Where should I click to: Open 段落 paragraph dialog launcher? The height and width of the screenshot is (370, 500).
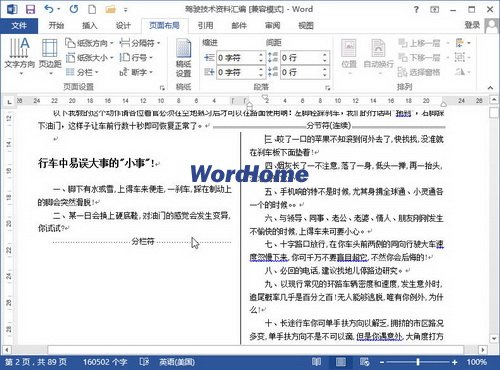328,88
